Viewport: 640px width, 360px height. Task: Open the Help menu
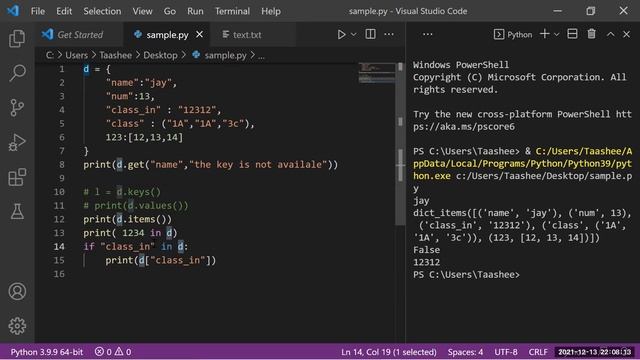tap(271, 11)
